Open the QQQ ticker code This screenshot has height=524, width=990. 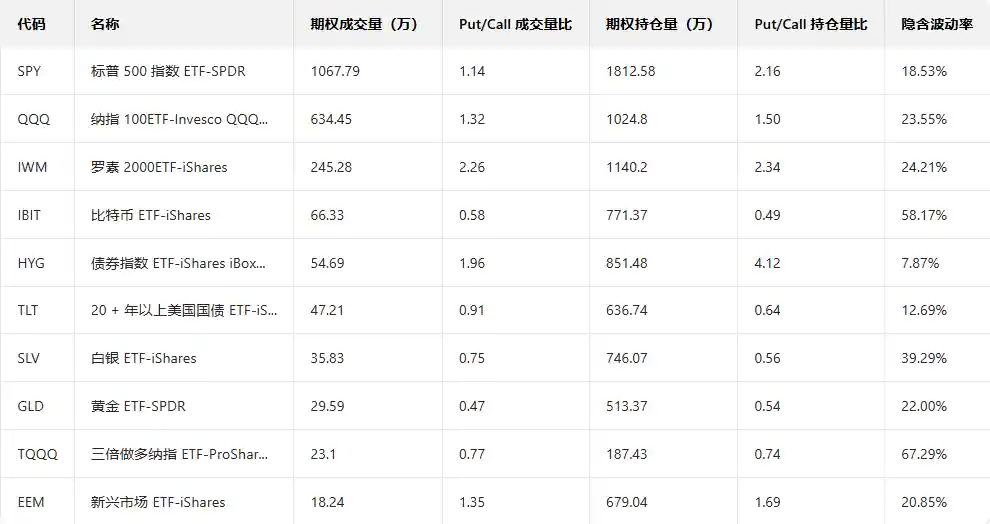click(33, 119)
